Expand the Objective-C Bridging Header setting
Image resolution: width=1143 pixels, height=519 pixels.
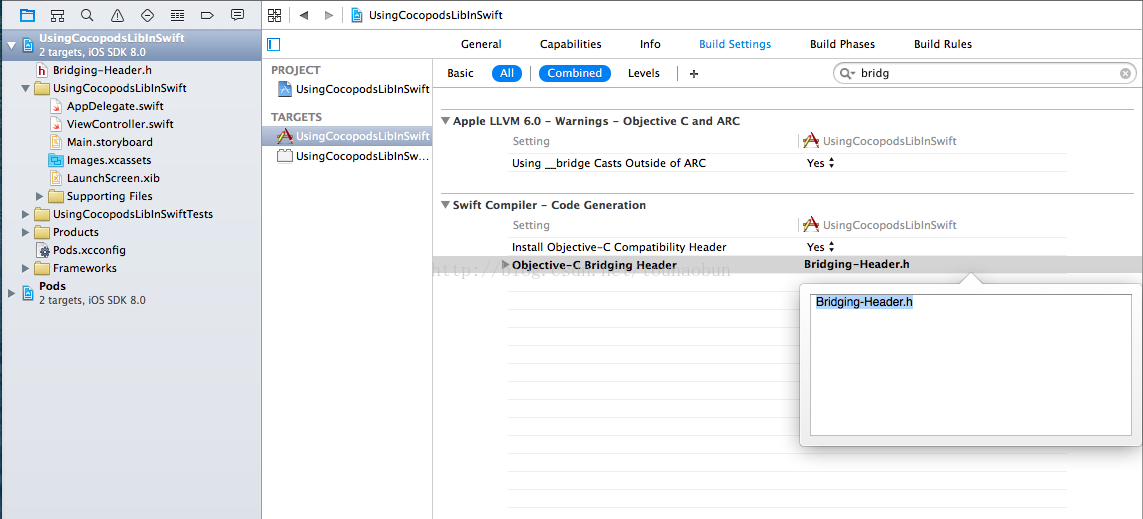tap(506, 265)
